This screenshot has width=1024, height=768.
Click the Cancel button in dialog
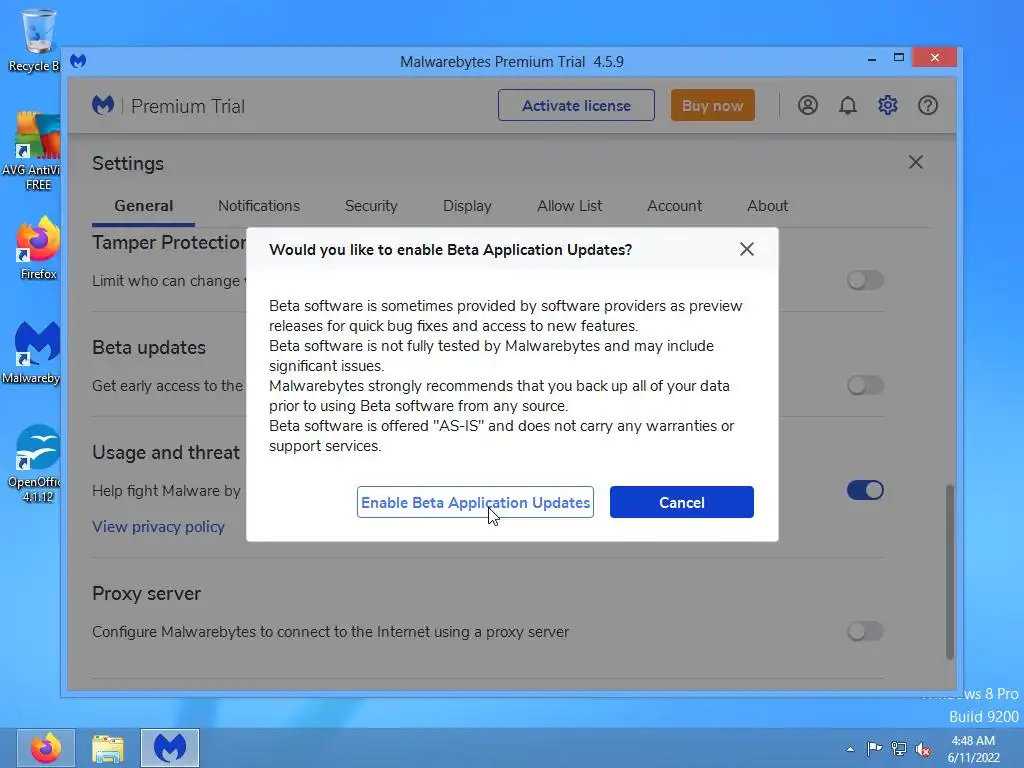(x=682, y=502)
